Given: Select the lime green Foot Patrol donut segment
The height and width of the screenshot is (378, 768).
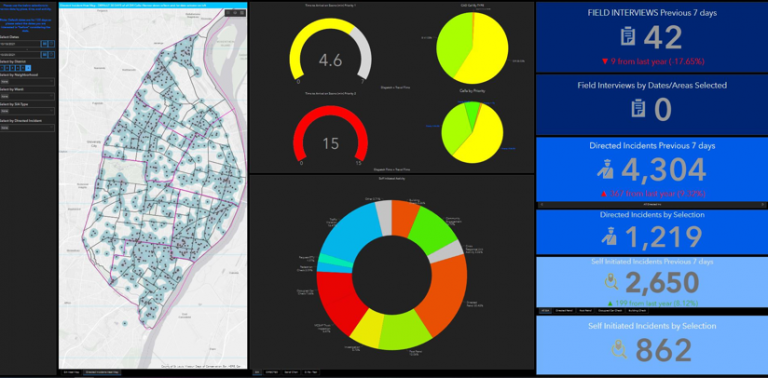Looking at the screenshot, I should point(406,332).
